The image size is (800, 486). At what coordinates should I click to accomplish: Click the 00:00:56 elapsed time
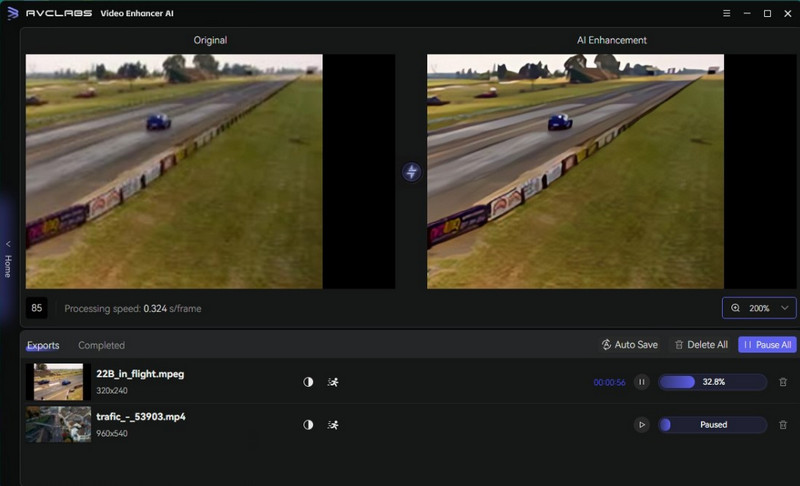click(x=609, y=382)
